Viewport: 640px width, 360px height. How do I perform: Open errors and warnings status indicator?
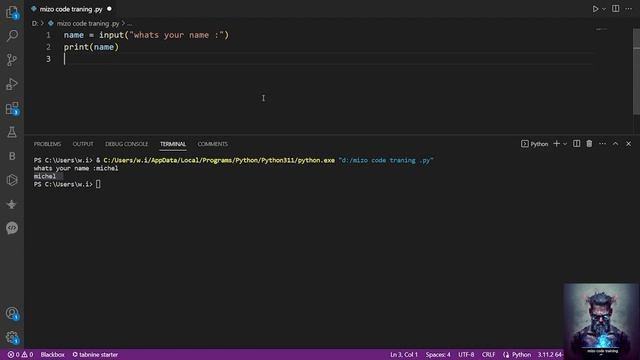[20, 355]
